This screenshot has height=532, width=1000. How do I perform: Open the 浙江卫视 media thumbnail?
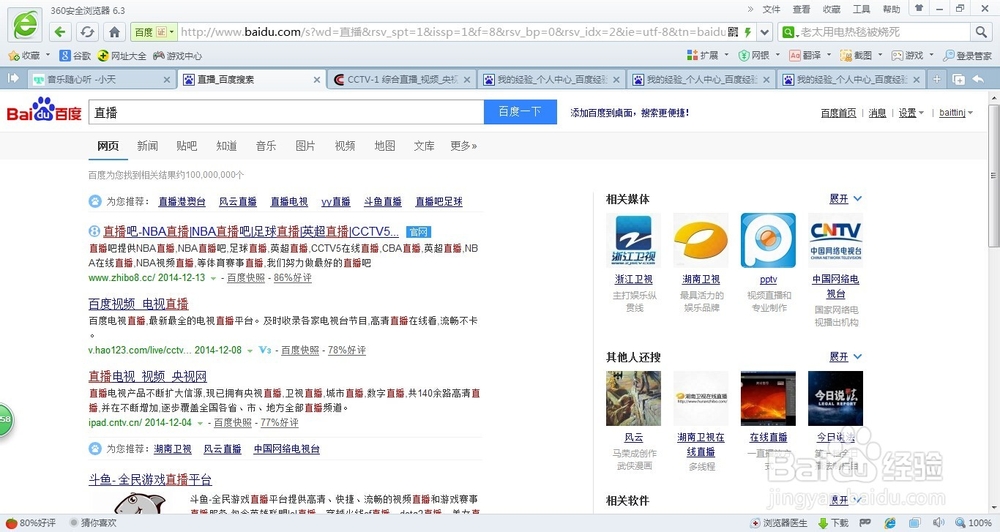[633, 240]
